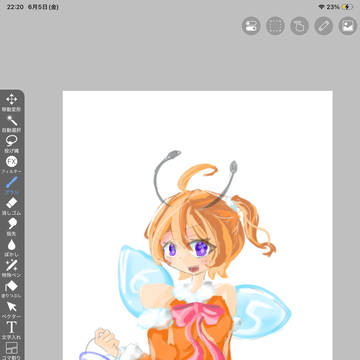
Task: Select the Vector (ベクター) arrow tool
Action: (x=12, y=310)
